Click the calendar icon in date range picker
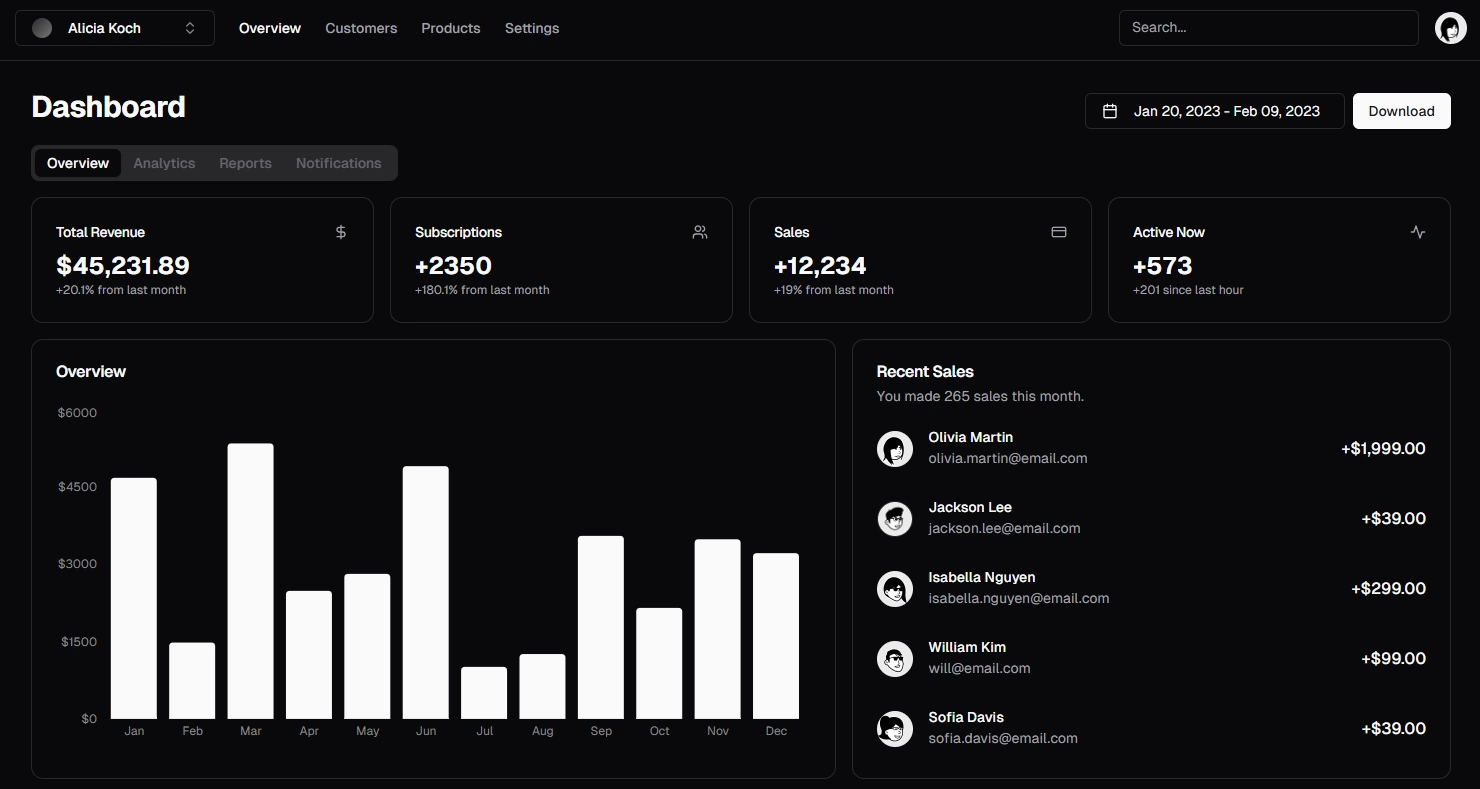 coord(1110,111)
